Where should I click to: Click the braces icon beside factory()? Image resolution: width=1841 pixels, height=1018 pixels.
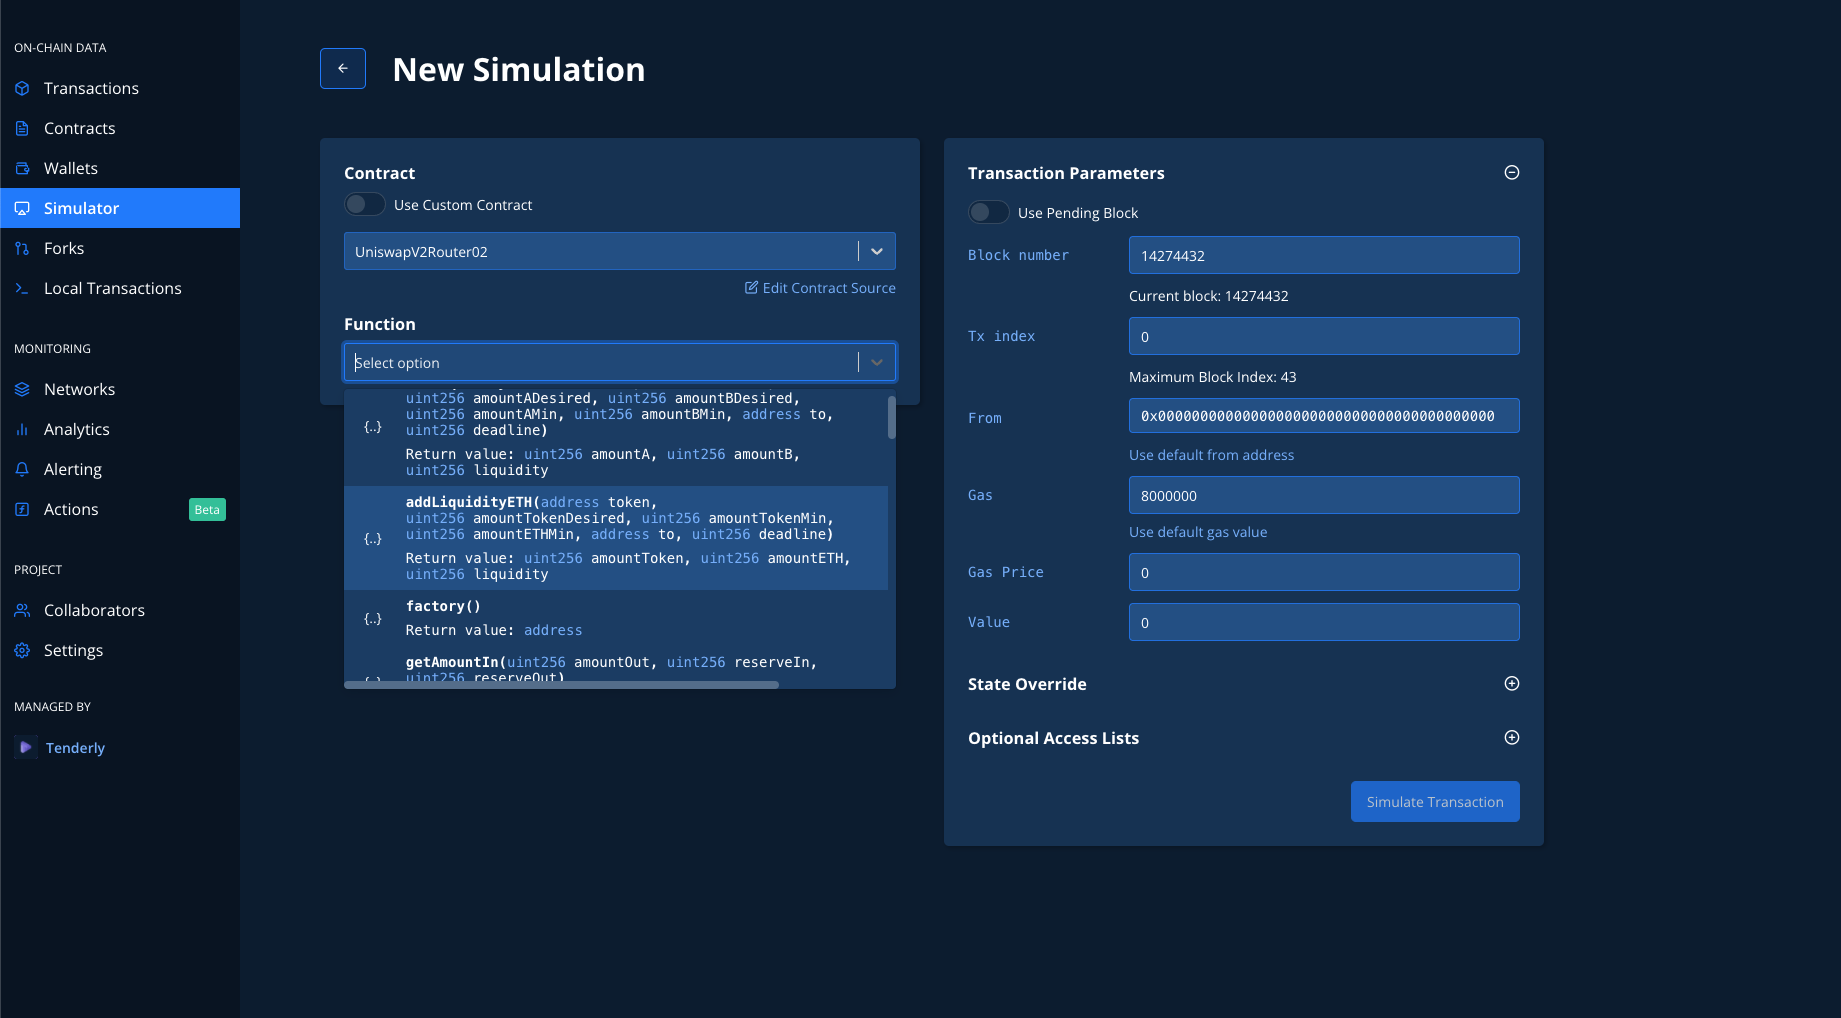[373, 619]
